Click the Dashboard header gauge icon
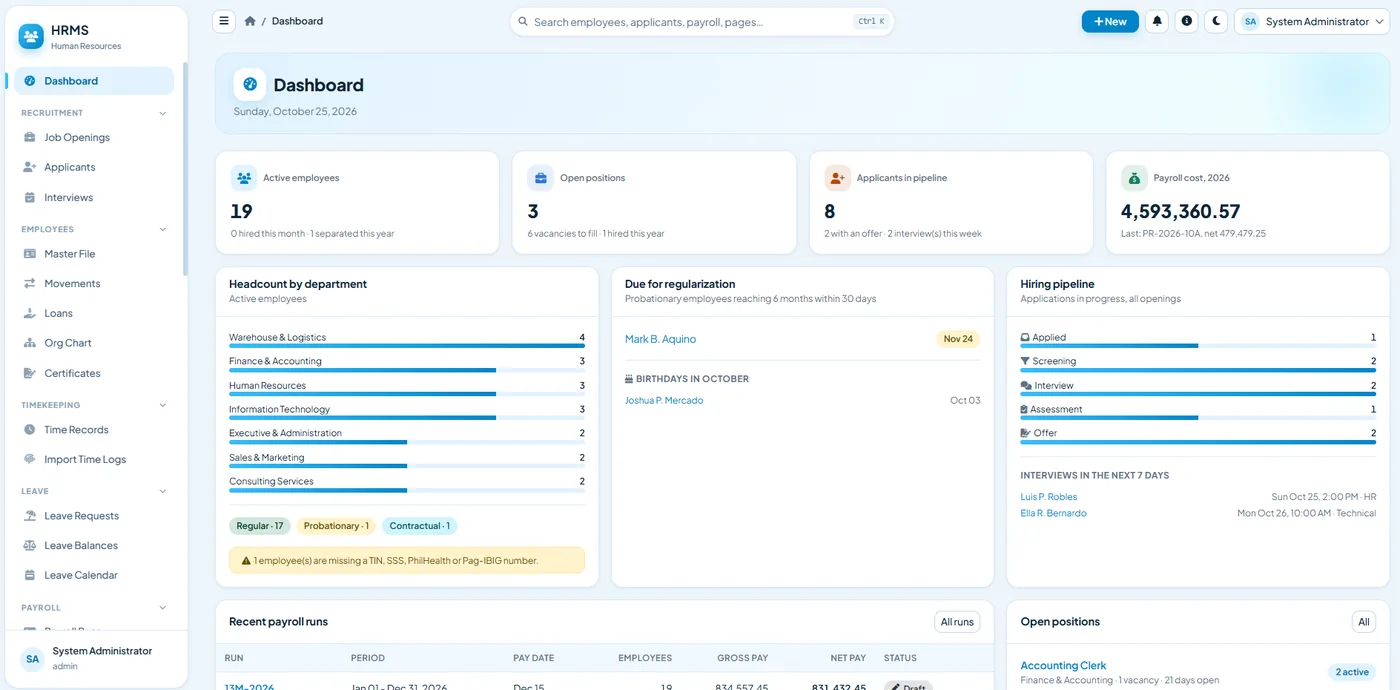The height and width of the screenshot is (690, 1400). 250,85
